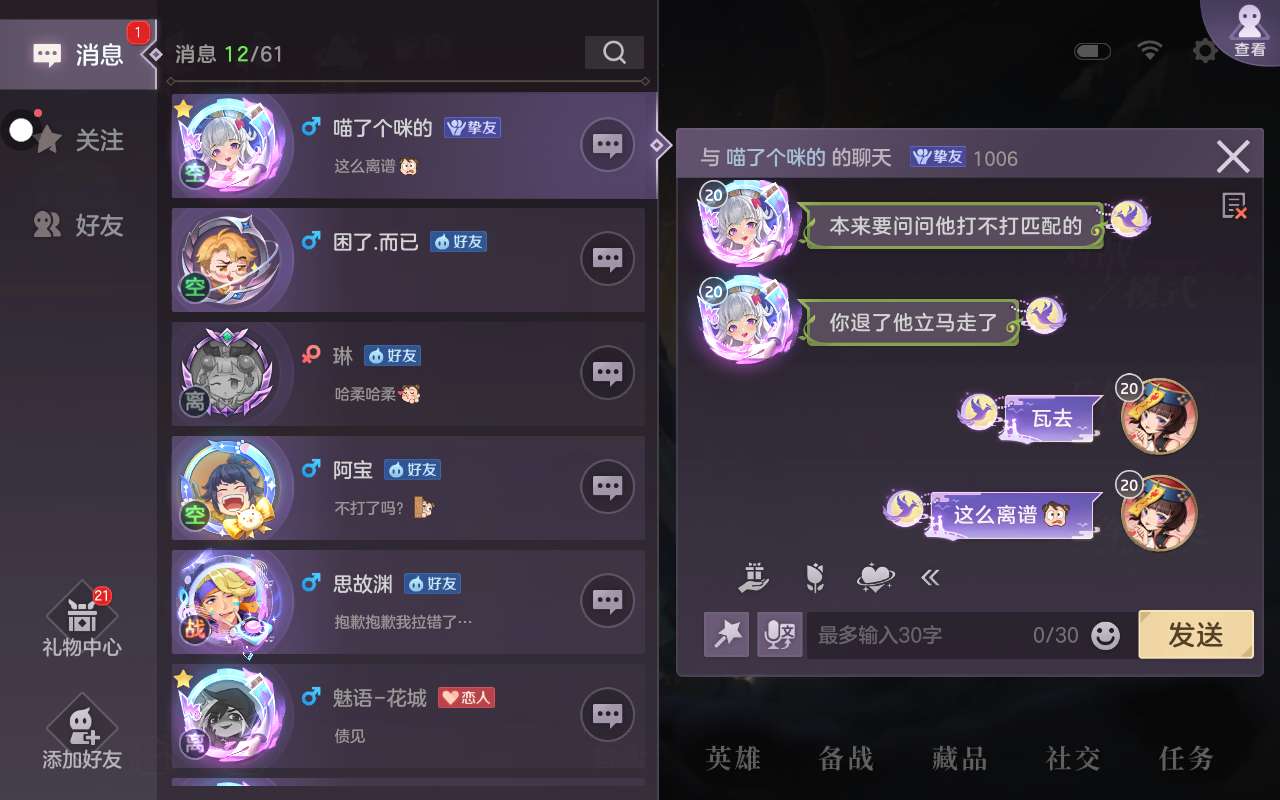The image size is (1280, 800).
Task: Click the heart intimacy icon
Action: (875, 577)
